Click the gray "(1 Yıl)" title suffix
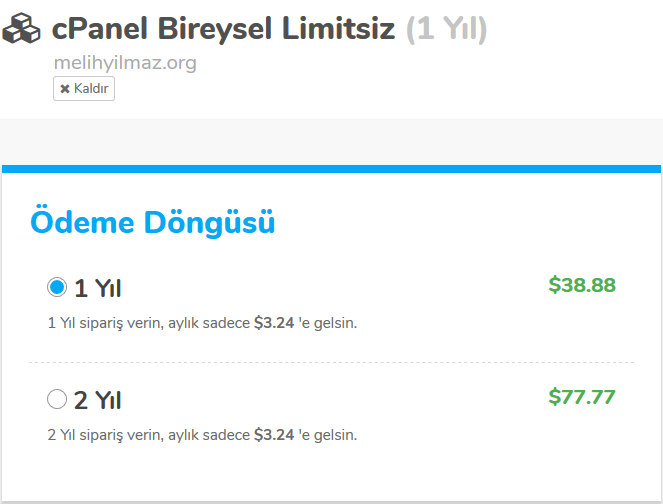663x504 pixels. [x=447, y=29]
